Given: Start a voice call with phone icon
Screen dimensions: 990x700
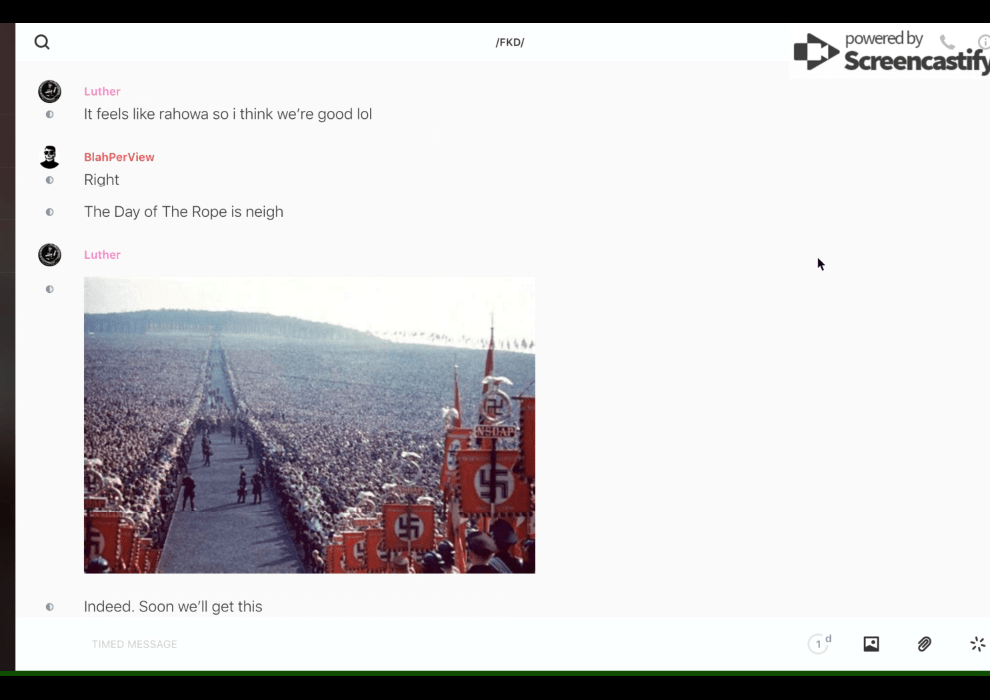Looking at the screenshot, I should (948, 42).
